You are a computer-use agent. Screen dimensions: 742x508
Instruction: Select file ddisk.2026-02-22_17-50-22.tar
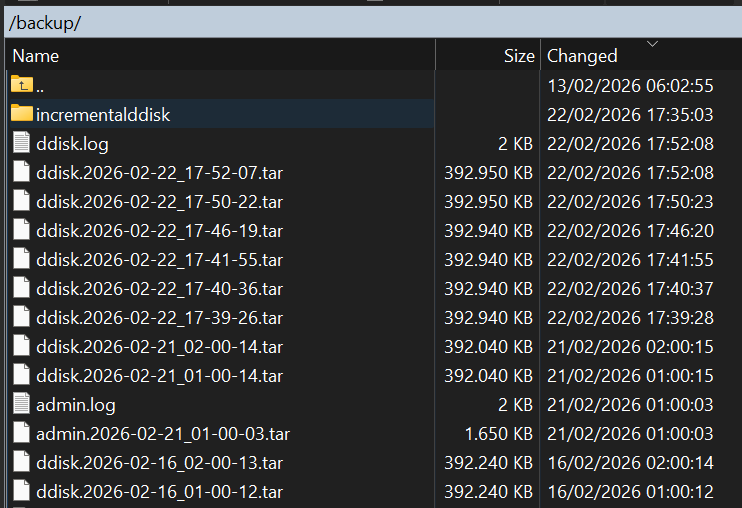click(x=159, y=202)
